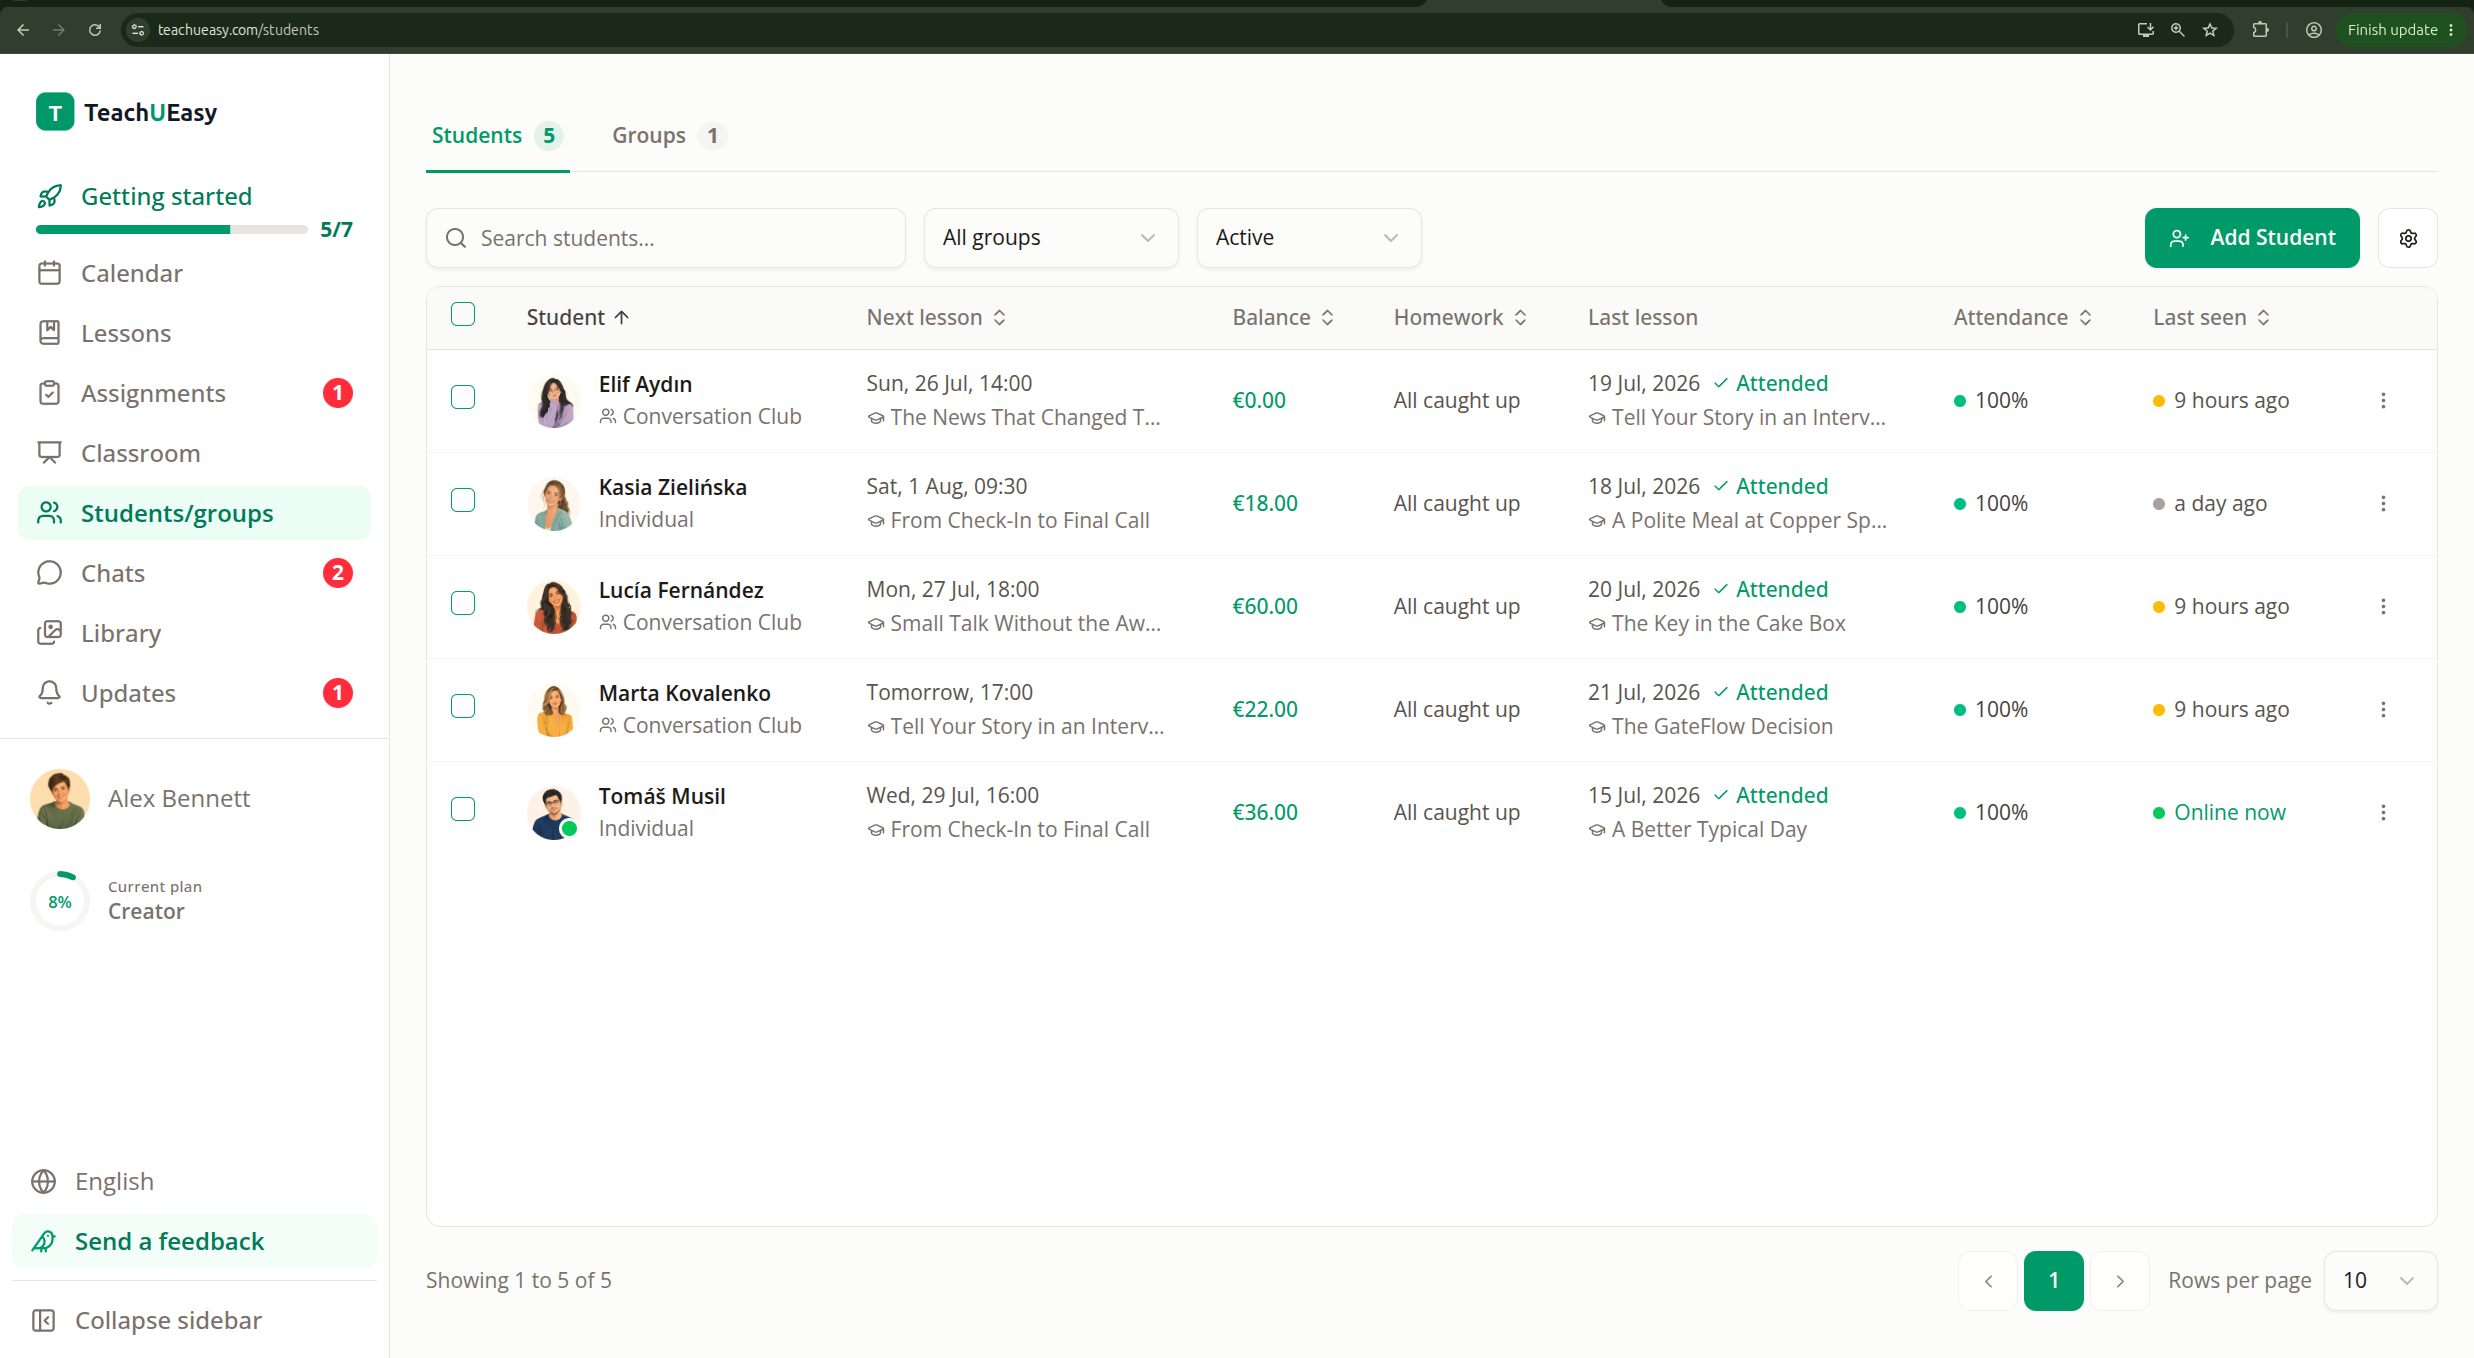Image resolution: width=2474 pixels, height=1358 pixels.
Task: Click the browser address bar URL
Action: pyautogui.click(x=238, y=30)
